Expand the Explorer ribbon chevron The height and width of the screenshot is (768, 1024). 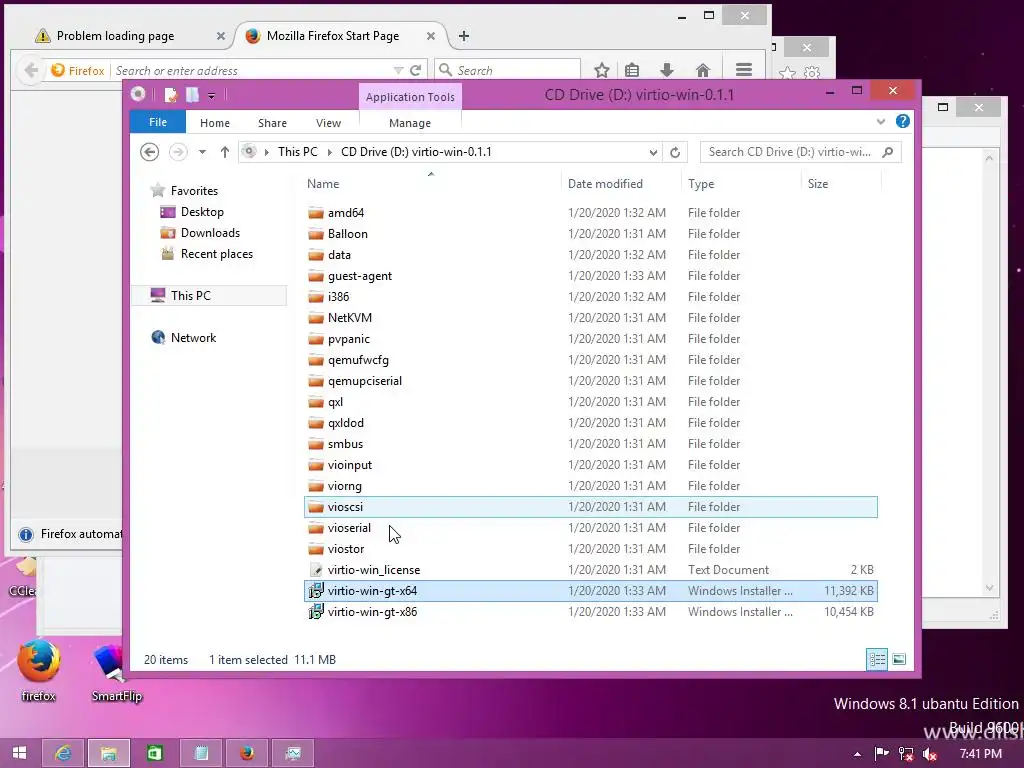pos(881,121)
